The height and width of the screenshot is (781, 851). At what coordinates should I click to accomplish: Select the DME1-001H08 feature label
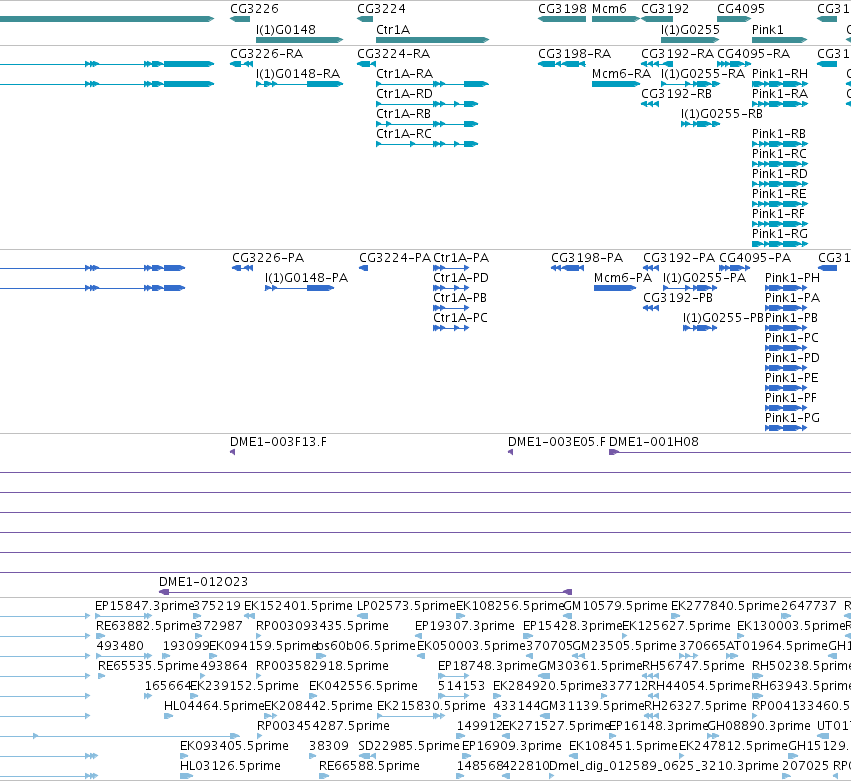[x=654, y=442]
